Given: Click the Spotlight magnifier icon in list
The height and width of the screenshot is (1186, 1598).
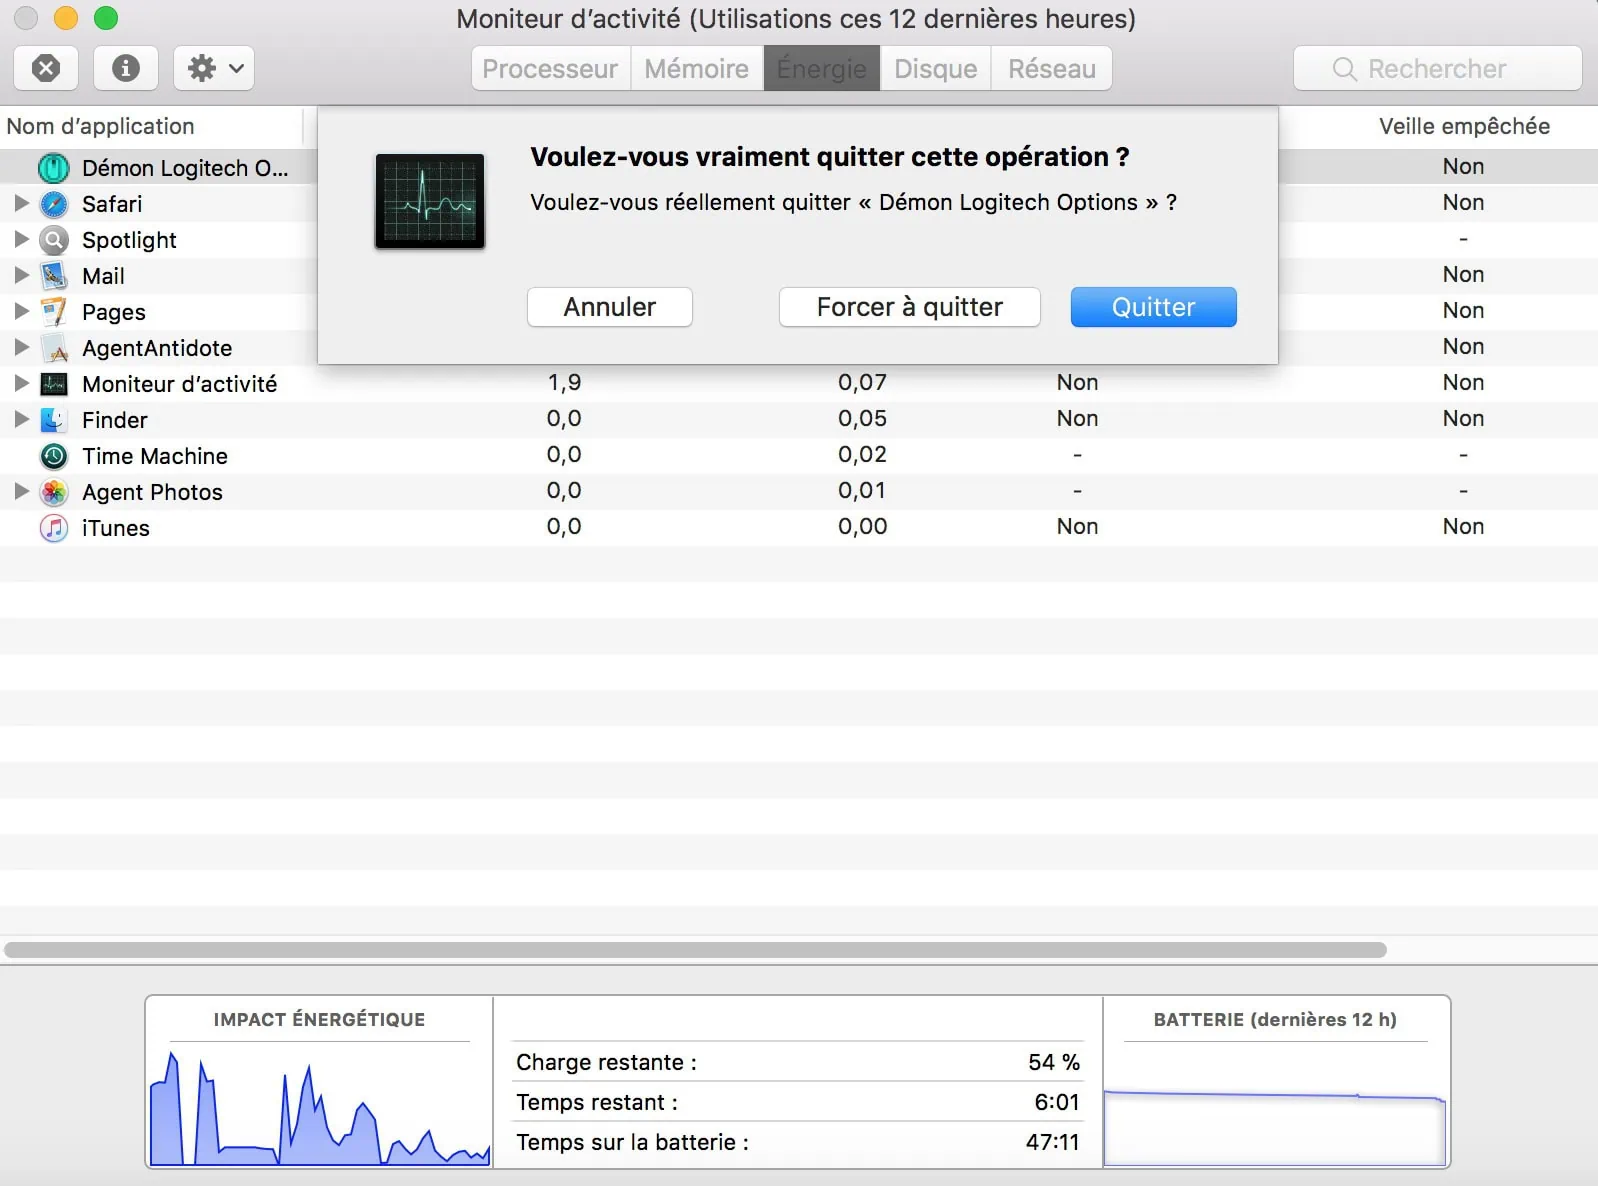Looking at the screenshot, I should [54, 240].
